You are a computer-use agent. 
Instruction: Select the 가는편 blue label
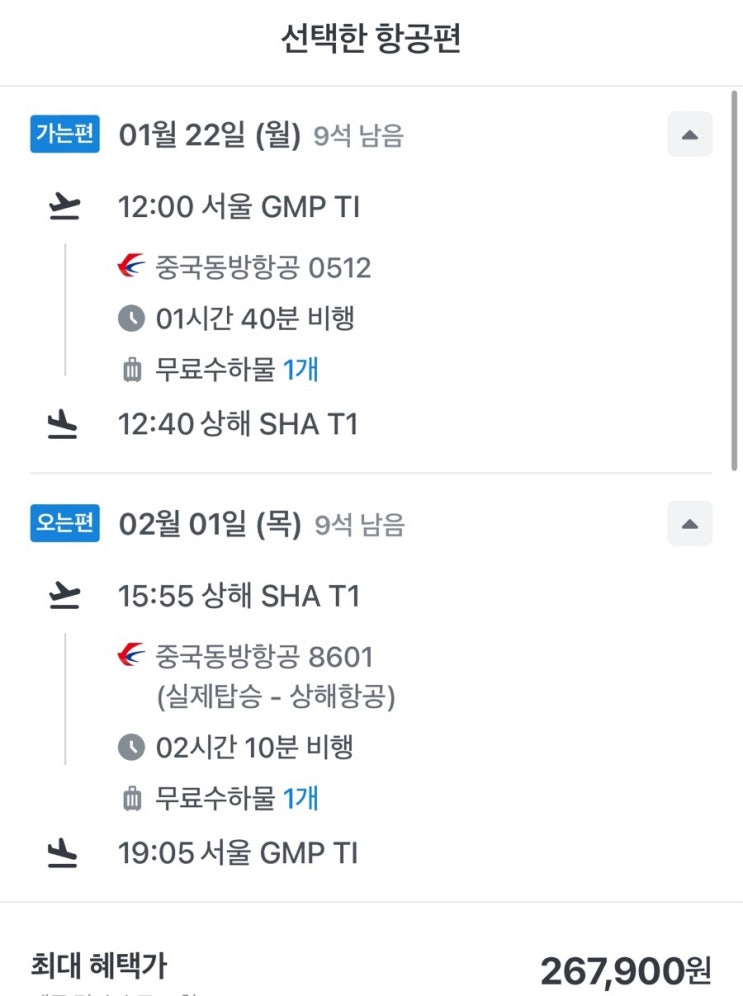pos(65,133)
